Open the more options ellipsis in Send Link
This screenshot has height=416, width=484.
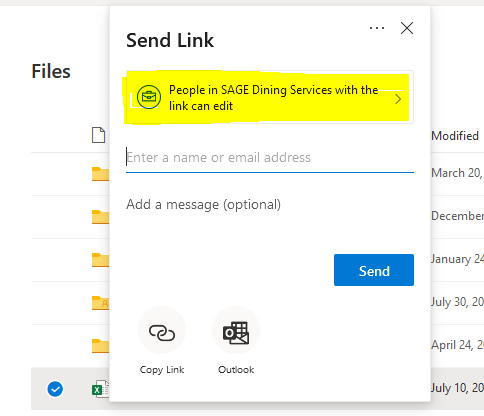click(377, 28)
